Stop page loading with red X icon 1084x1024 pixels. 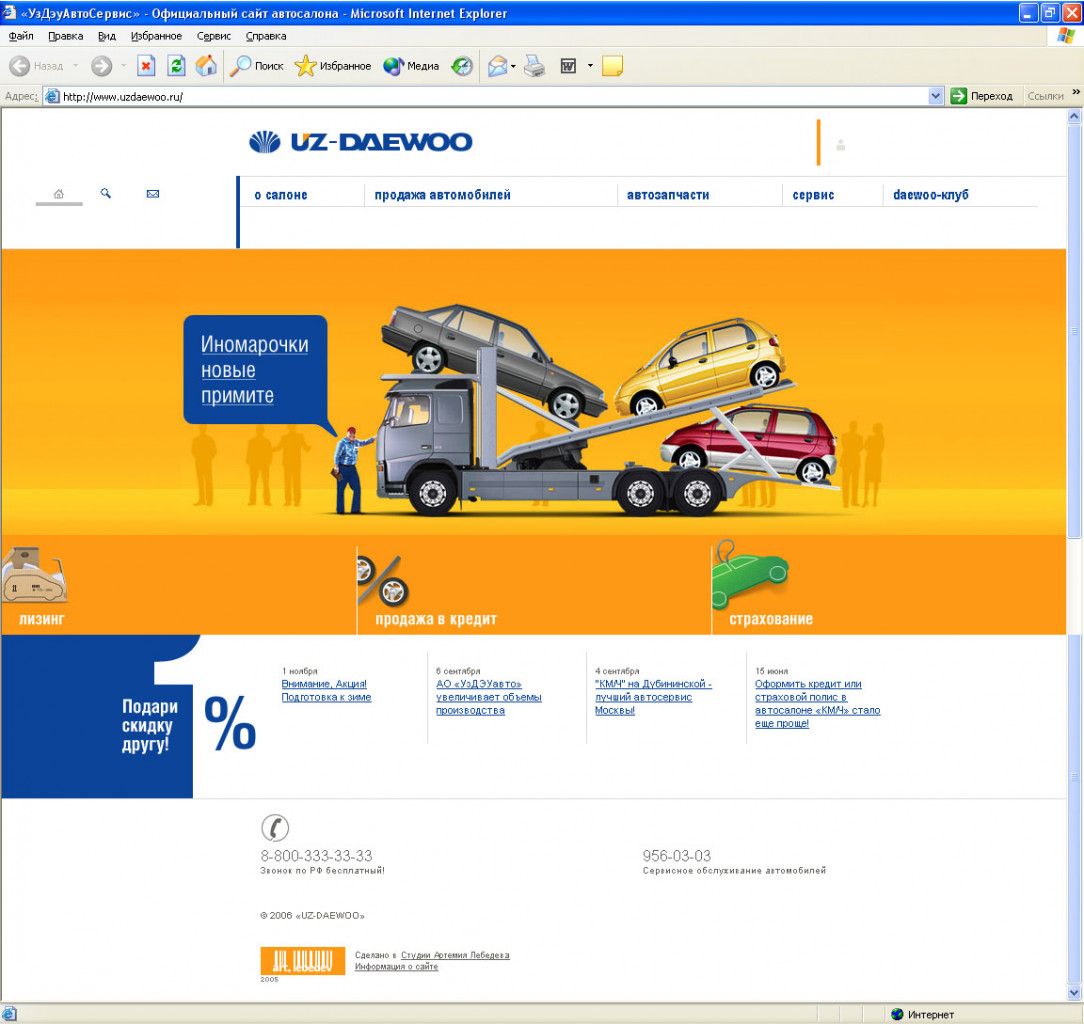146,66
